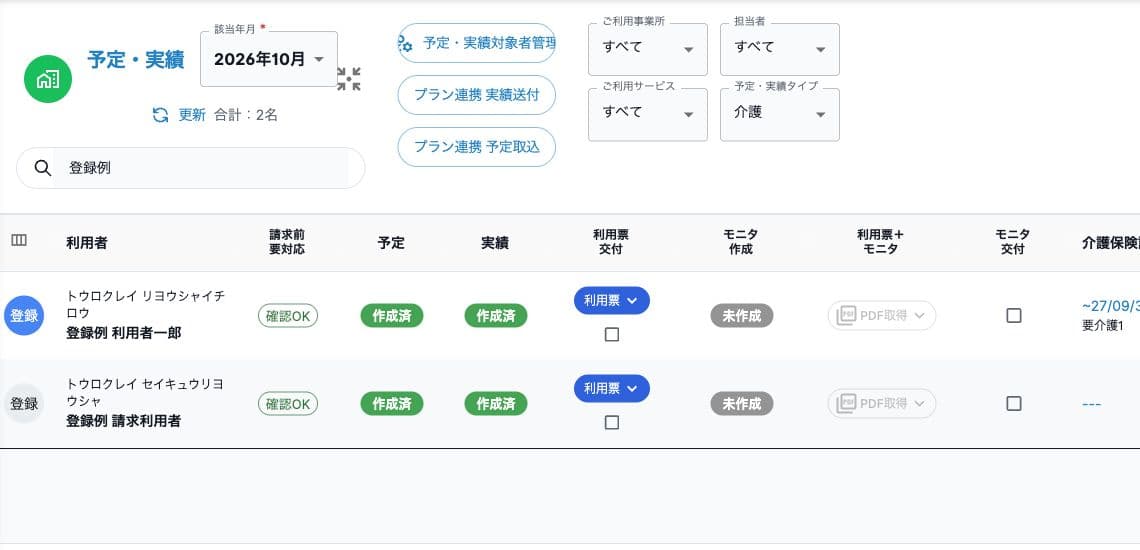Click the 合計:2名 count text
1140x550 pixels.
(246, 115)
